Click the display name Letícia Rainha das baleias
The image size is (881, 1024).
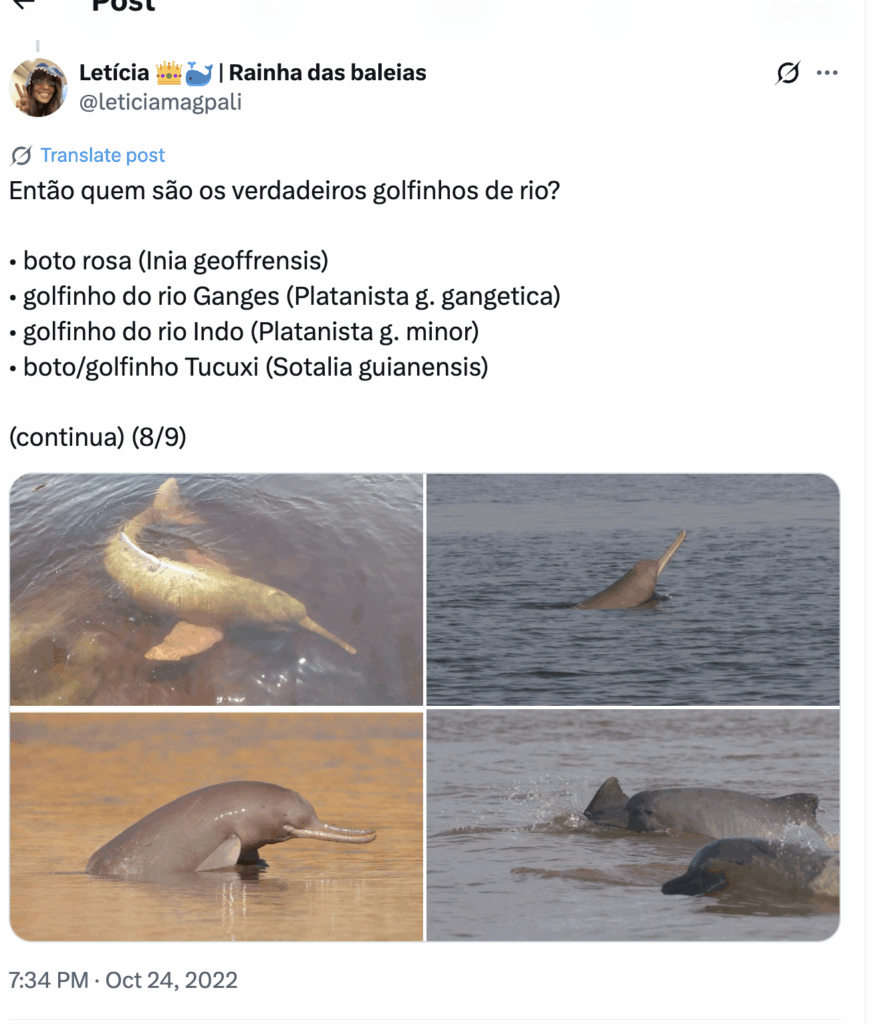point(253,72)
